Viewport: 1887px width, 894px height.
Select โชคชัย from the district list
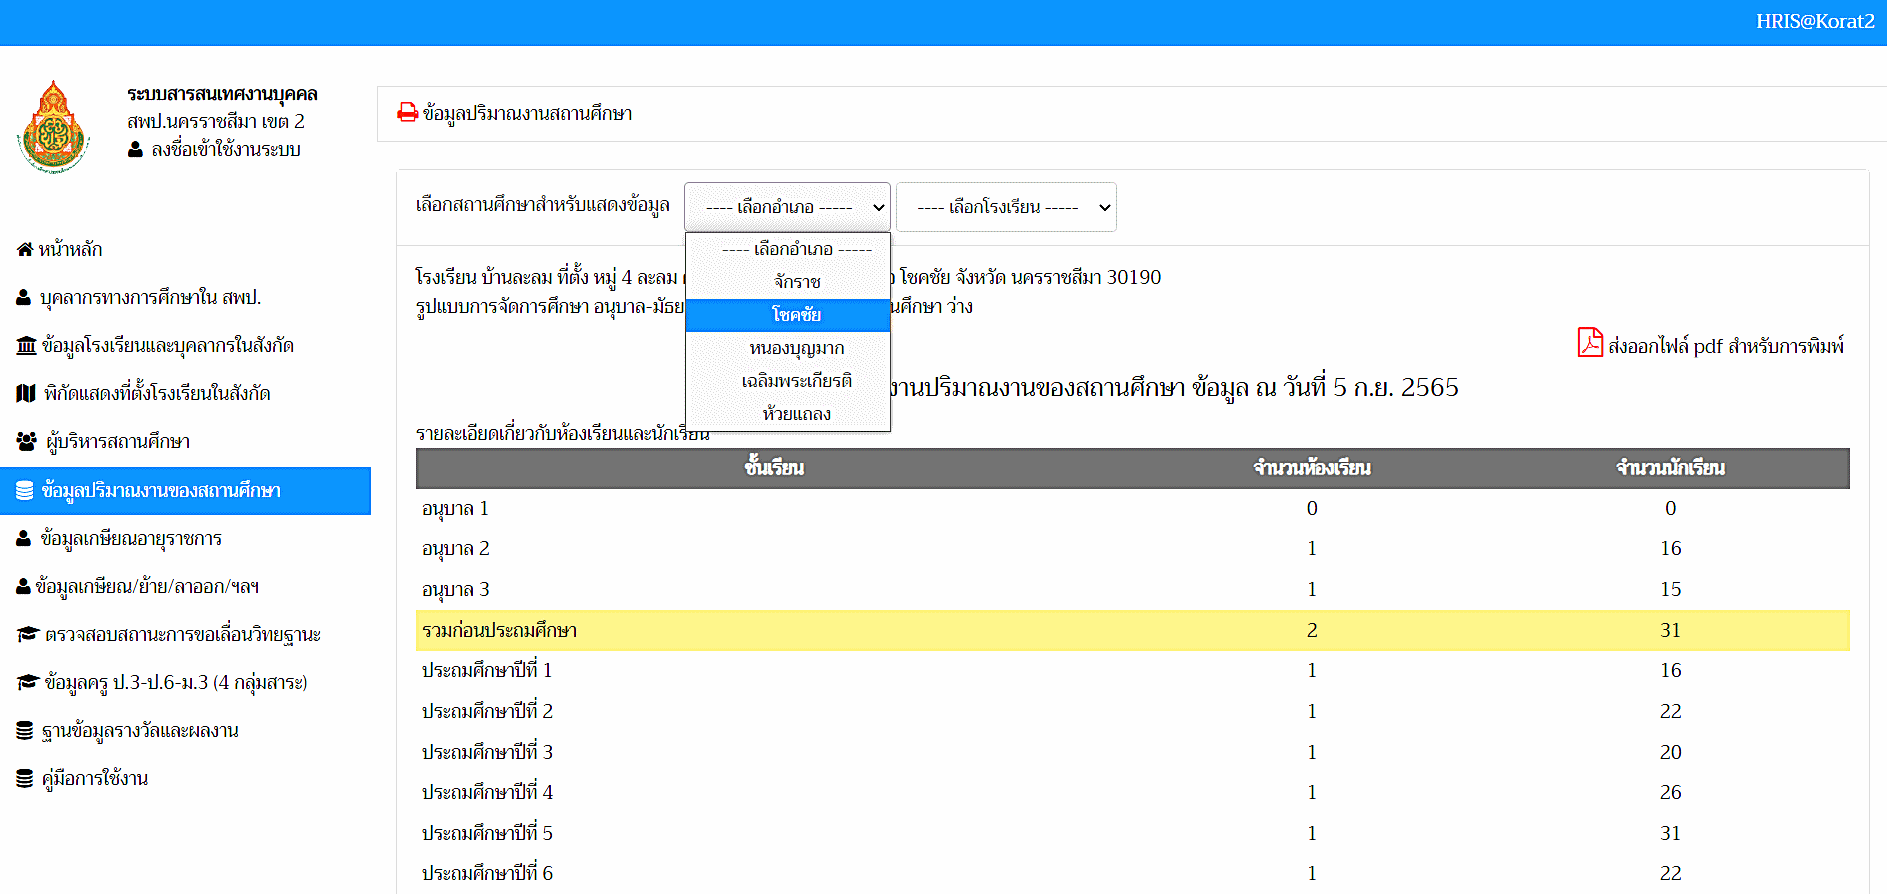coord(796,315)
